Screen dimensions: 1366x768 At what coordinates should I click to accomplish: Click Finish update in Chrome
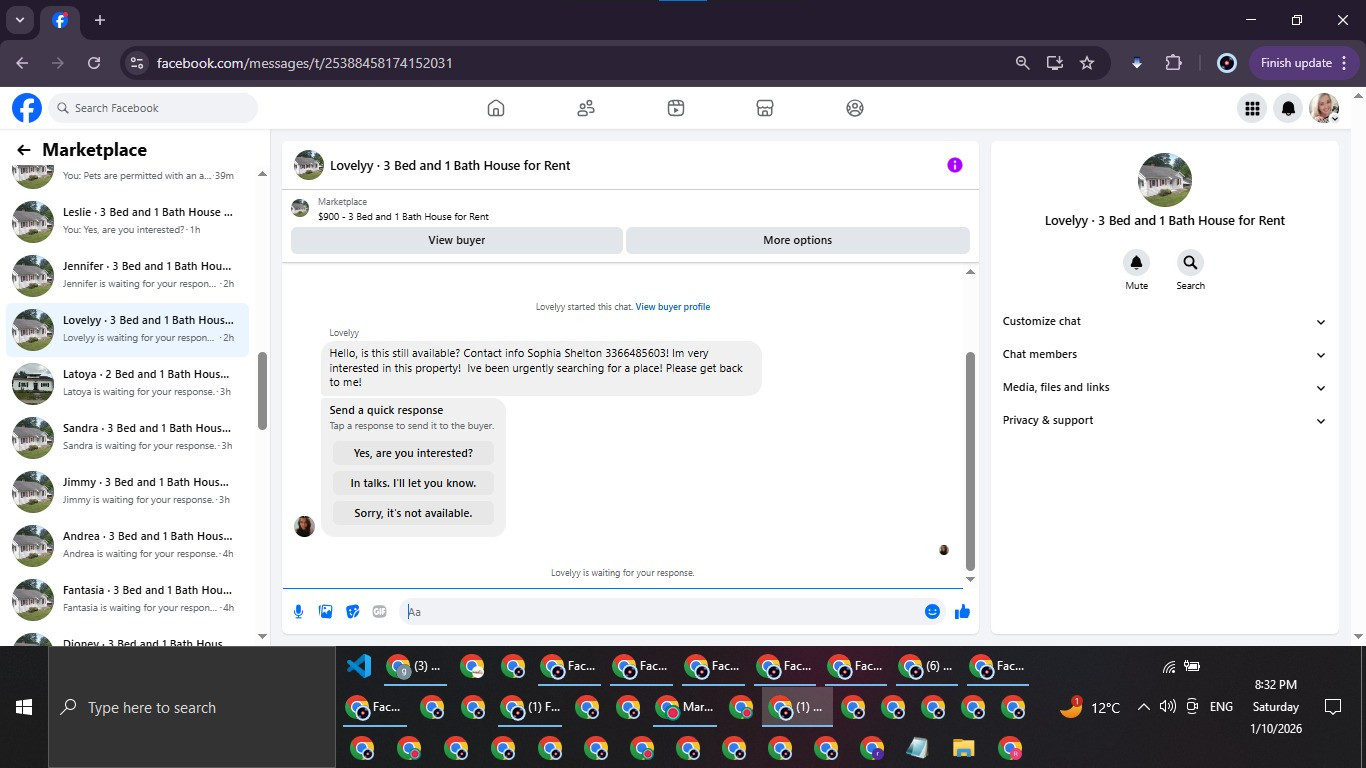[x=1304, y=63]
